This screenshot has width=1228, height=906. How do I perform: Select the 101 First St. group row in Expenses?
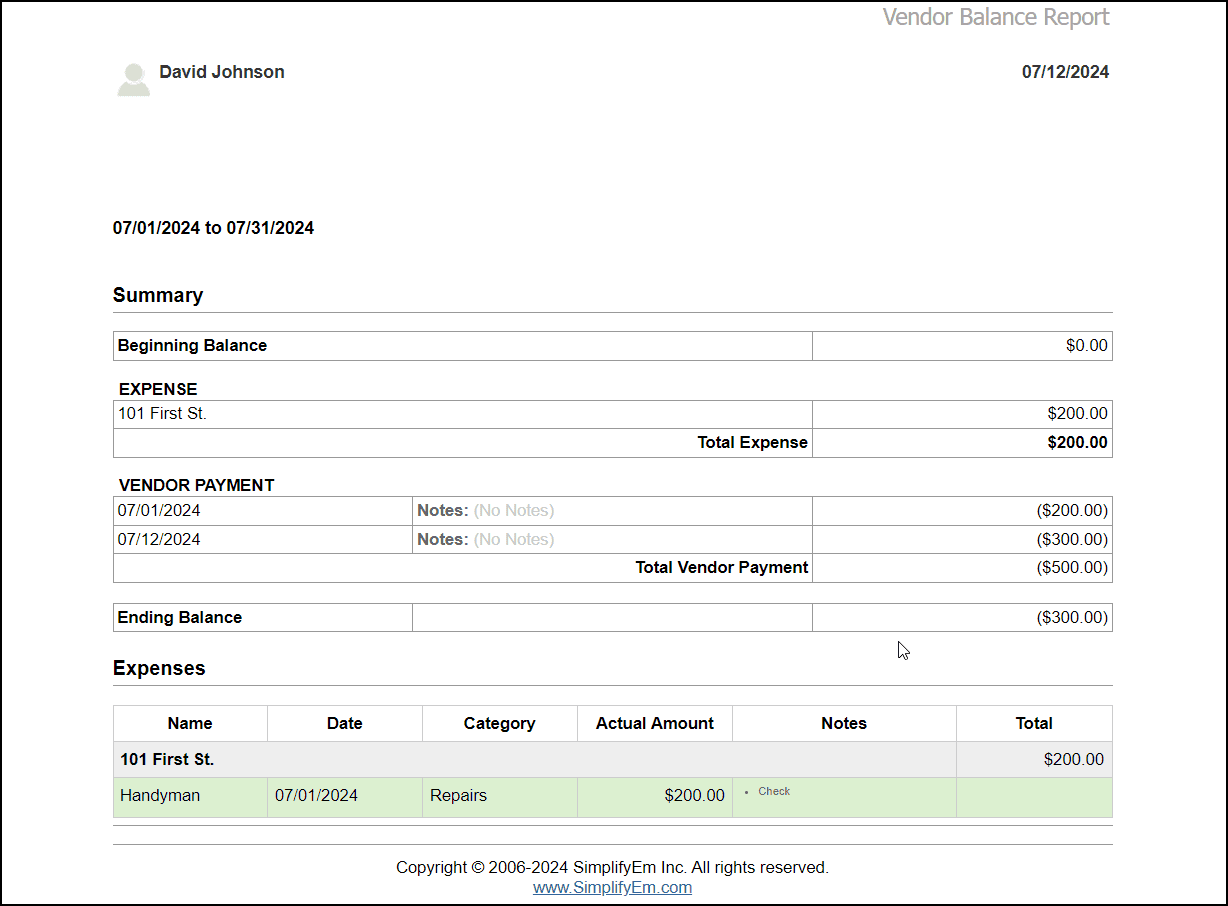167,760
